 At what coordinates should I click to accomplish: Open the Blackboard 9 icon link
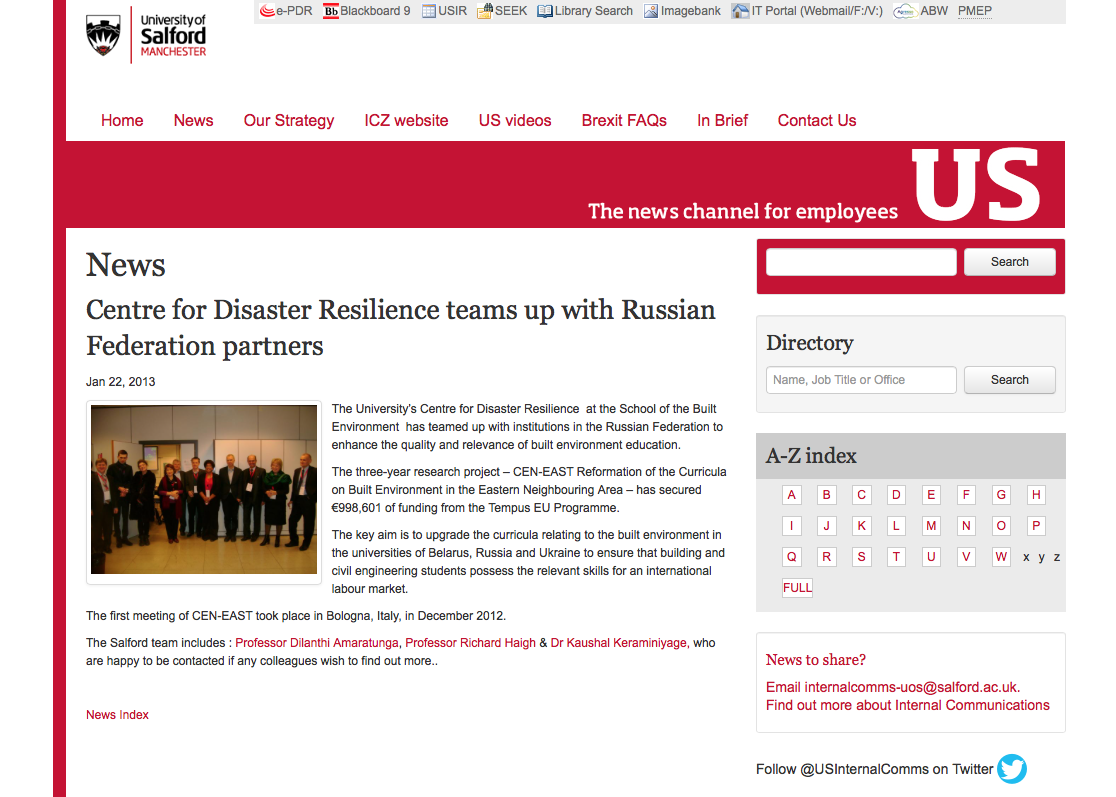tap(331, 11)
